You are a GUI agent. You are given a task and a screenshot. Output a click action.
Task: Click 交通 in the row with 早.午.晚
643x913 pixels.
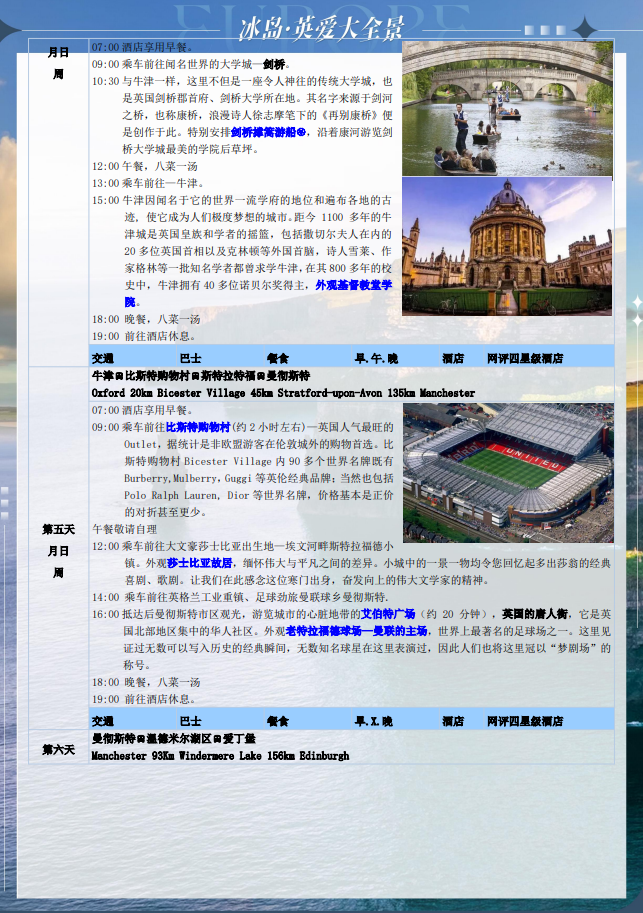[103, 359]
